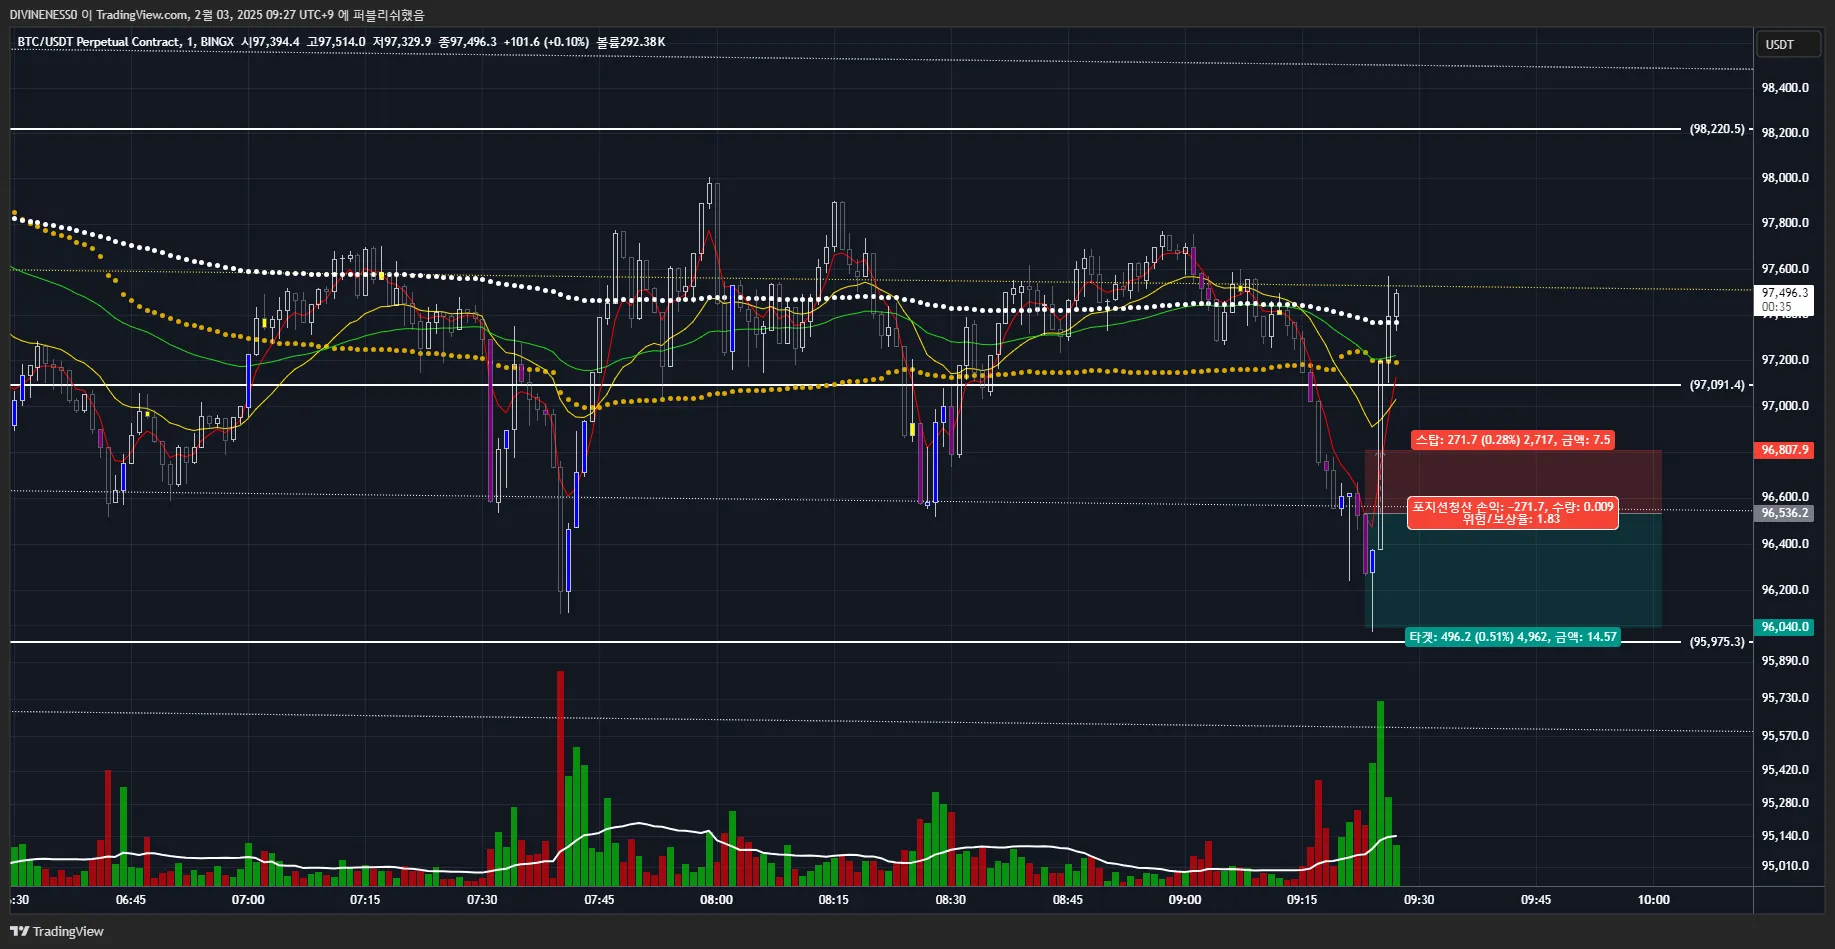Click the 98,000.0 price axis label

1785,178
